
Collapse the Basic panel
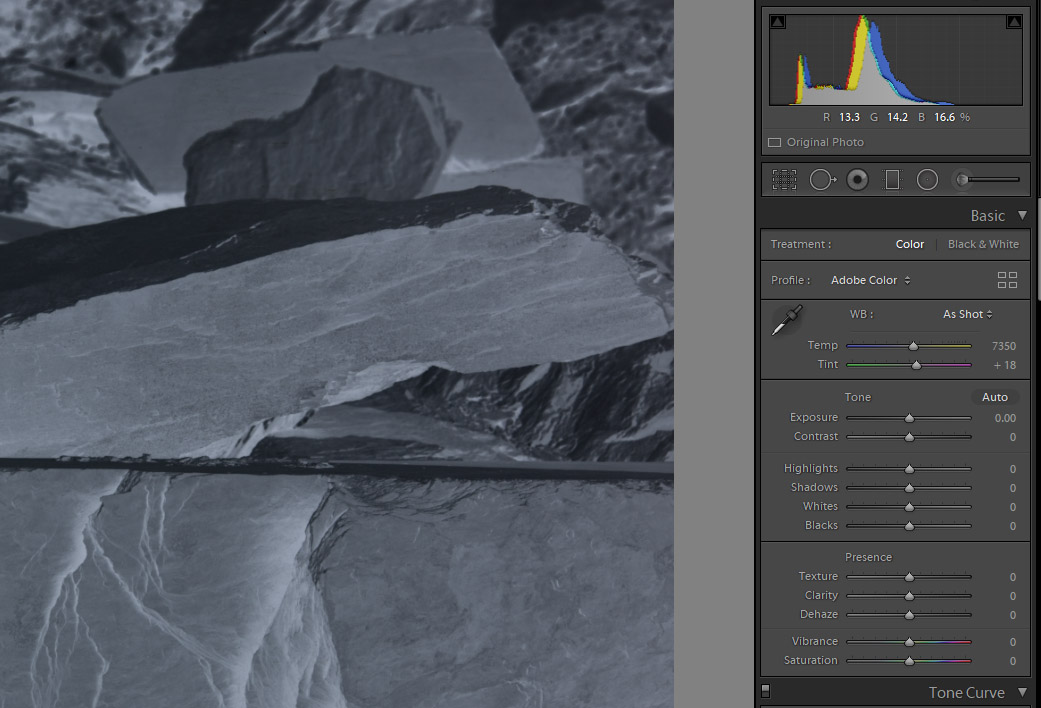(x=1022, y=215)
